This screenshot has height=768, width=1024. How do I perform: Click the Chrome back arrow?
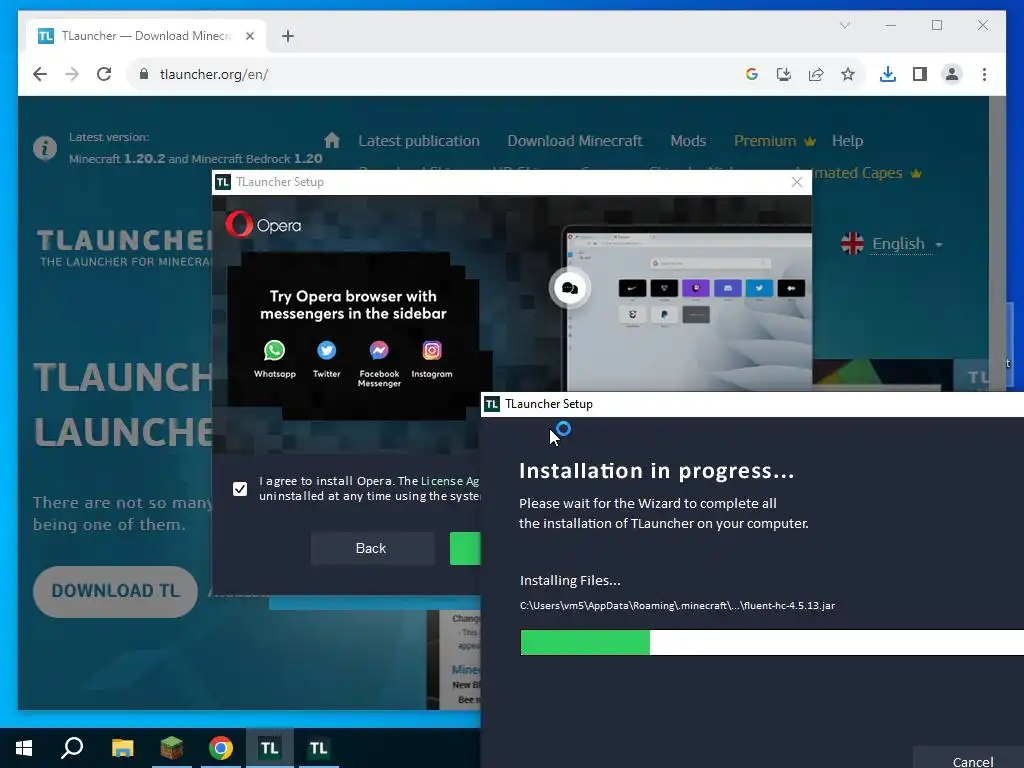(40, 74)
